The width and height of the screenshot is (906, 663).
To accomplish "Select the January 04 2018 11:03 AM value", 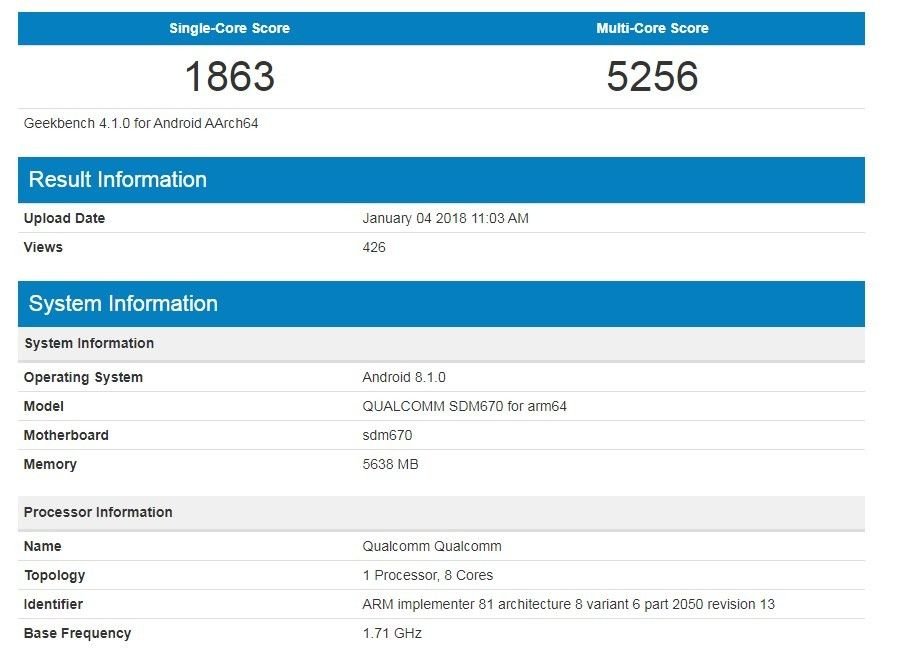I will pyautogui.click(x=445, y=218).
